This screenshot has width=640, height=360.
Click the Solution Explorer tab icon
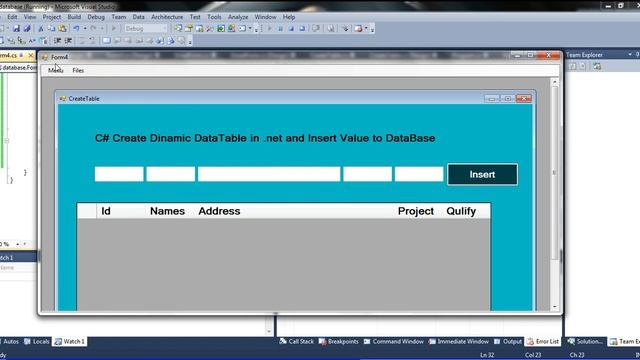tap(571, 341)
